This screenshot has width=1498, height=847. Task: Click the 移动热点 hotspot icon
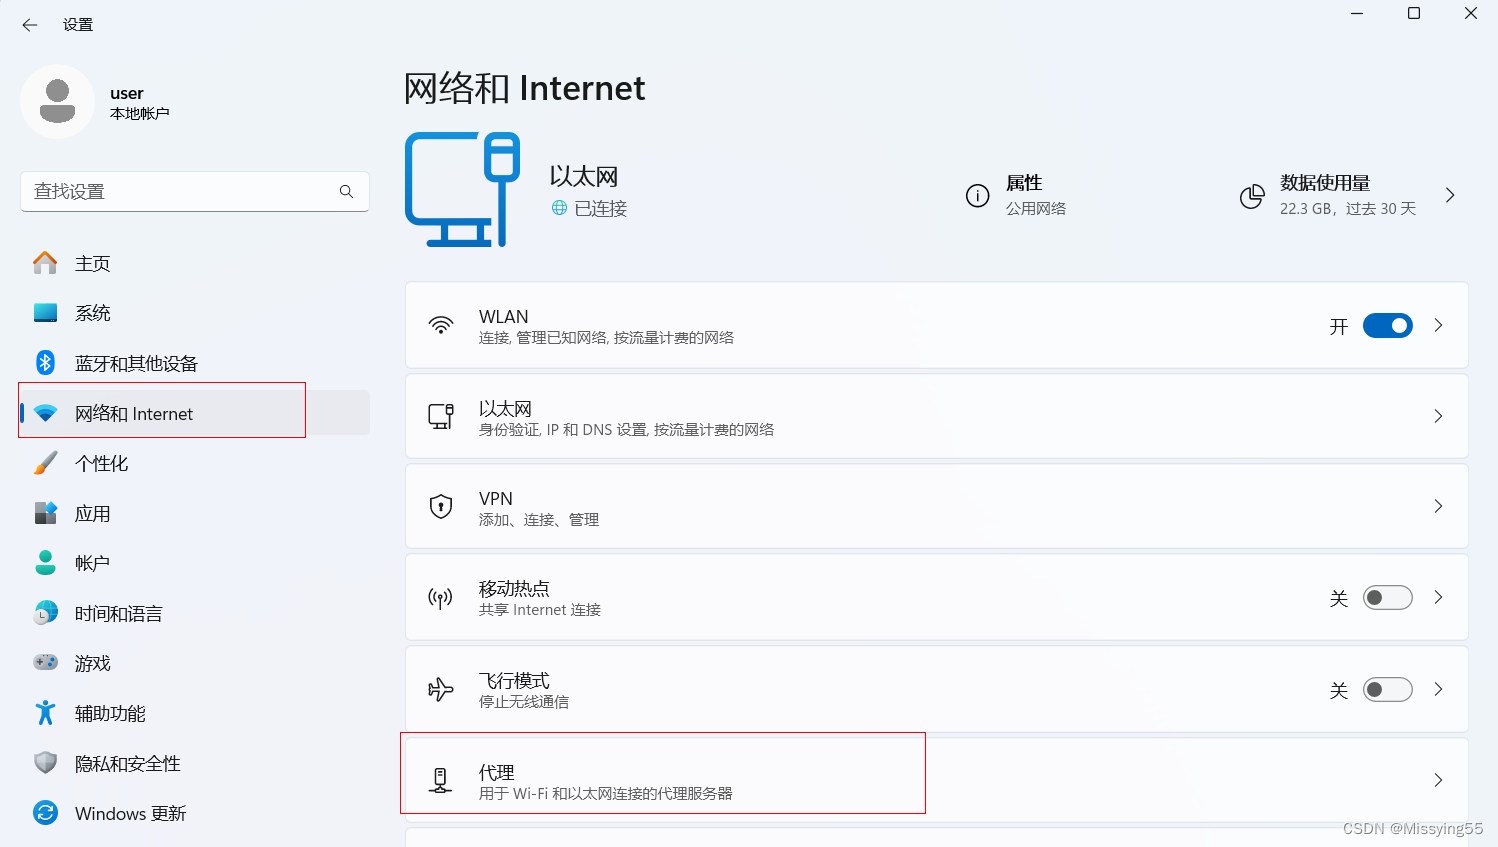[x=441, y=597]
